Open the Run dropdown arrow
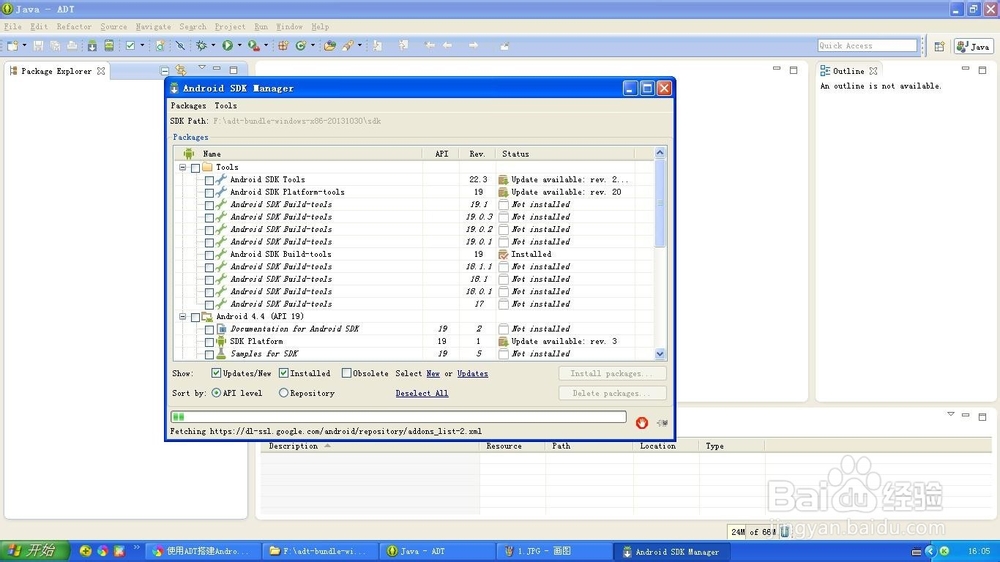Image resolution: width=1000 pixels, height=562 pixels. (x=239, y=45)
